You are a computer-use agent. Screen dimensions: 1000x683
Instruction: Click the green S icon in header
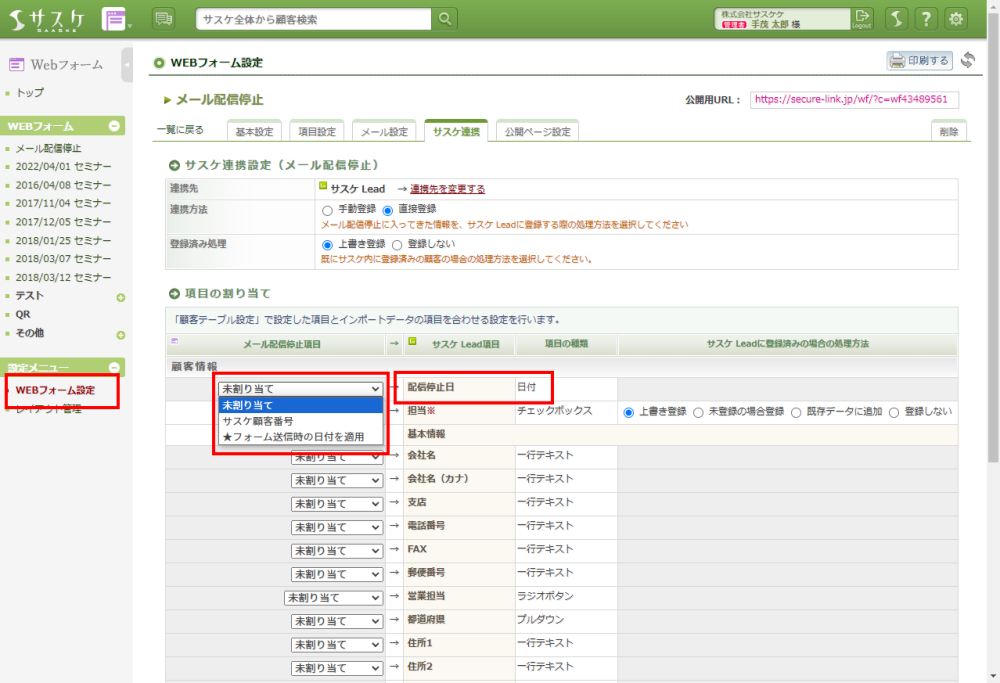click(896, 19)
